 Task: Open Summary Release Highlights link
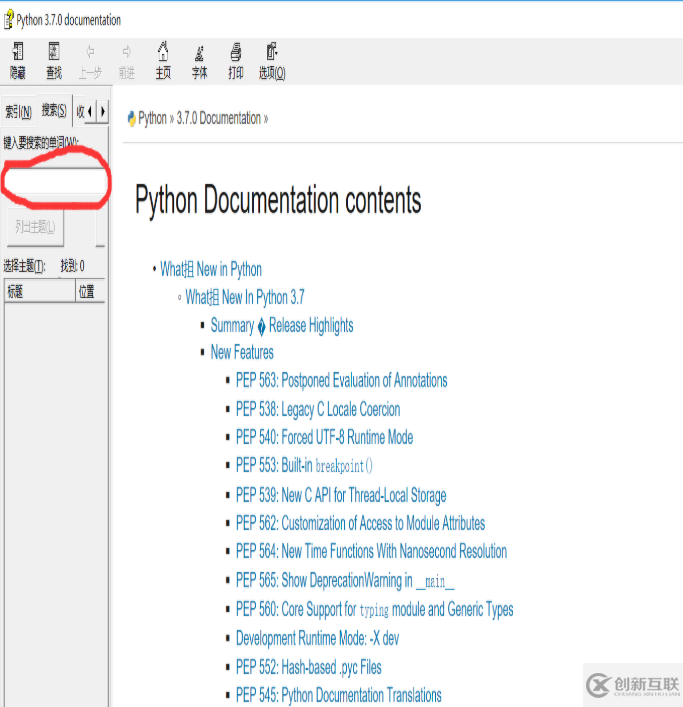click(282, 325)
